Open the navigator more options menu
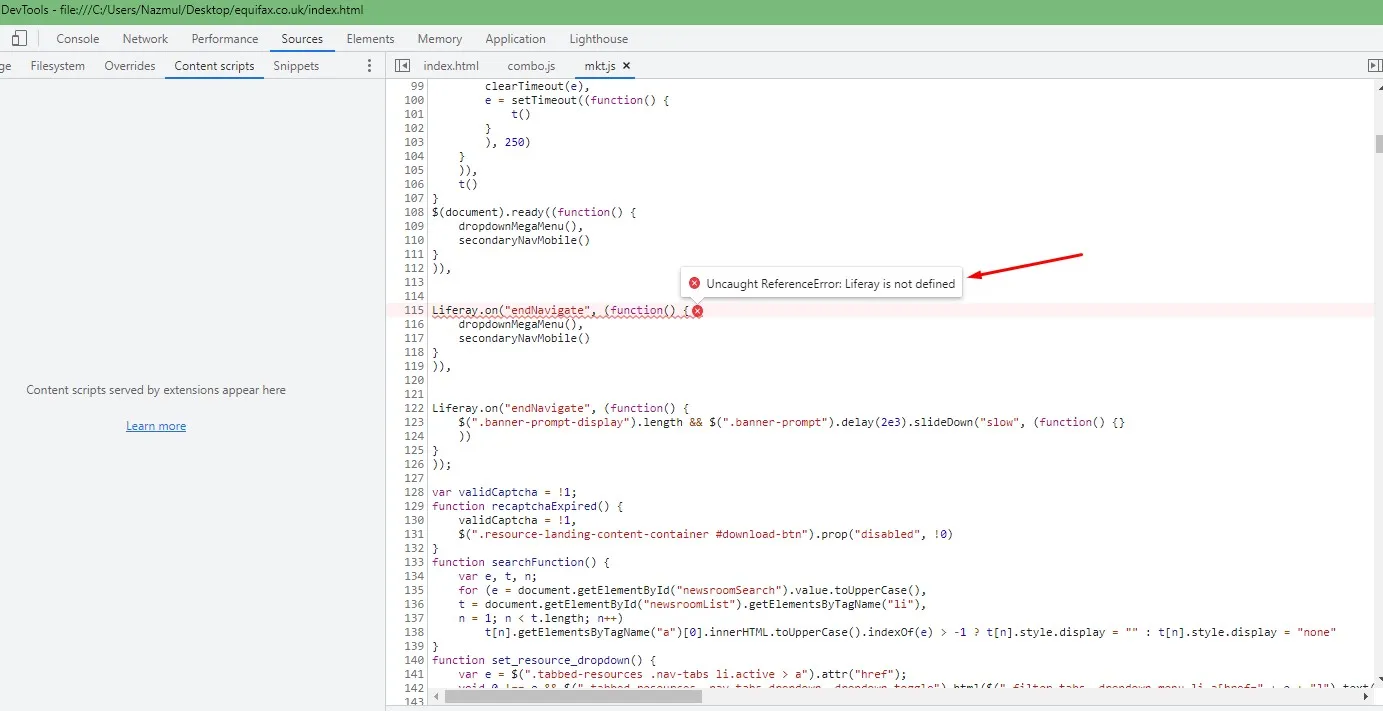The image size is (1383, 711). tap(369, 66)
